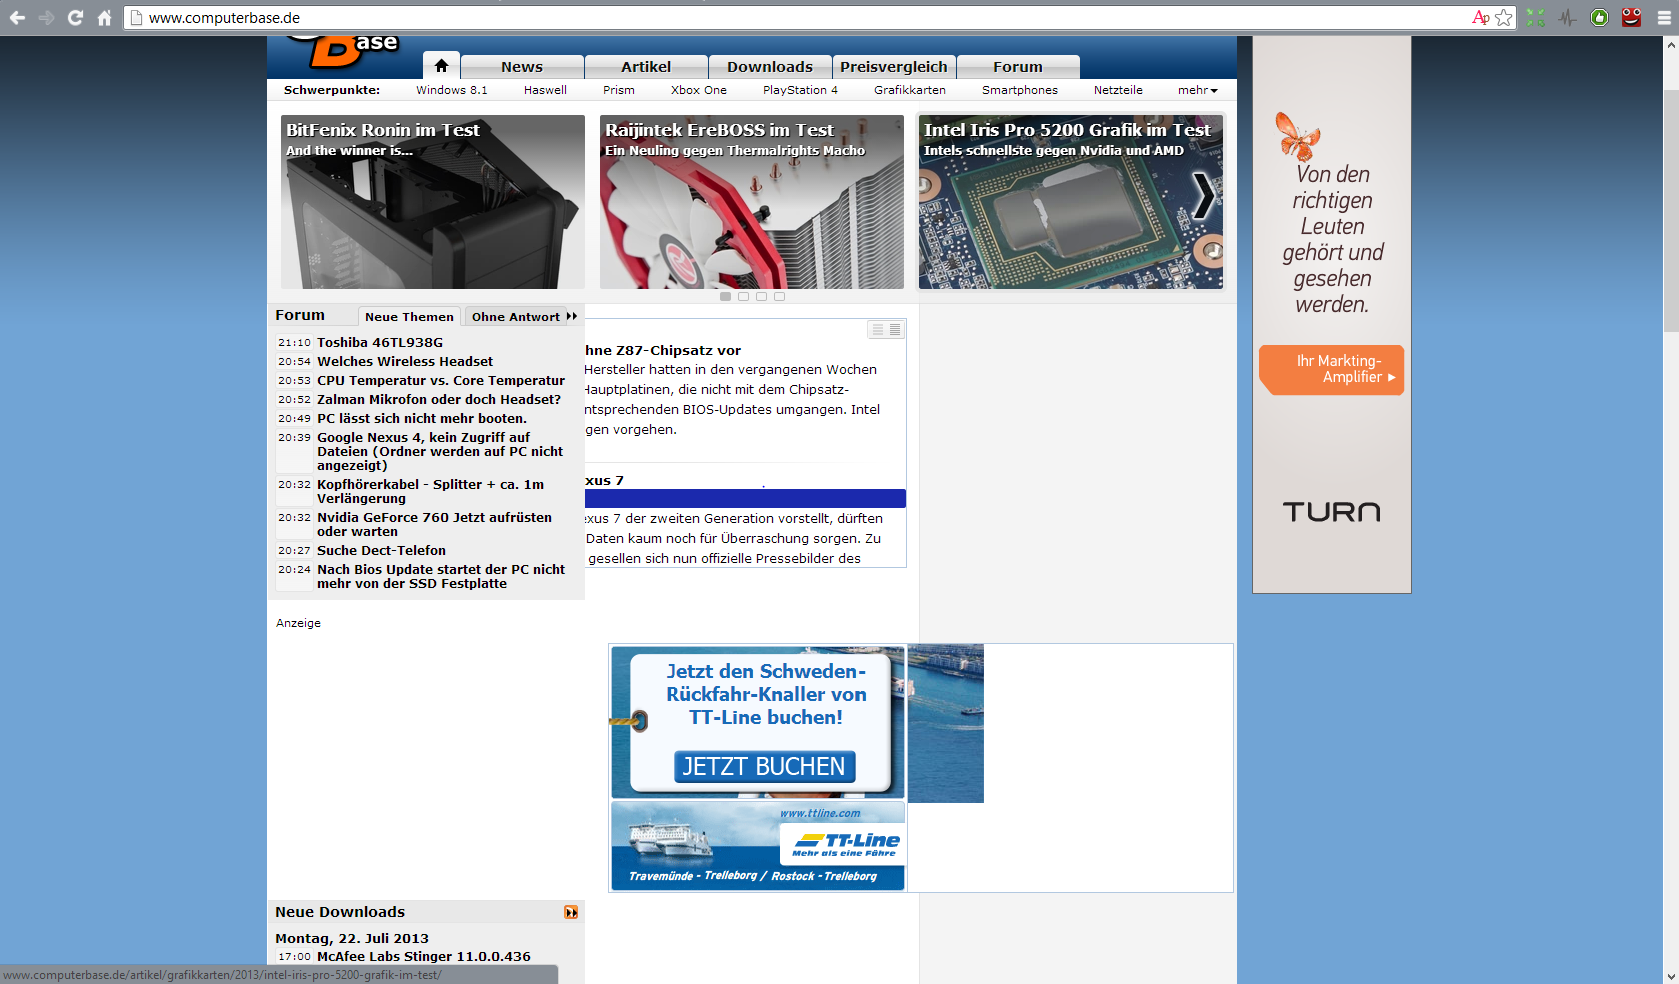Click the red smiley face extension icon
1679x984 pixels.
[1631, 17]
